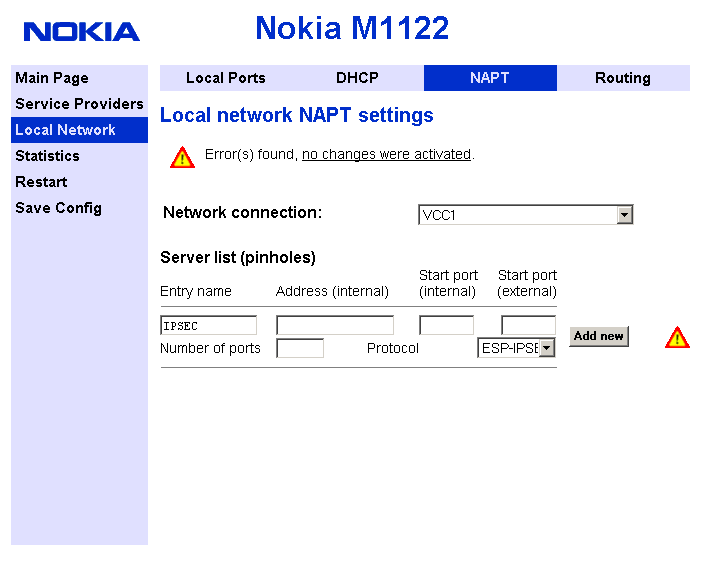Click the 'Server list (pinholes)' heading

[238, 257]
